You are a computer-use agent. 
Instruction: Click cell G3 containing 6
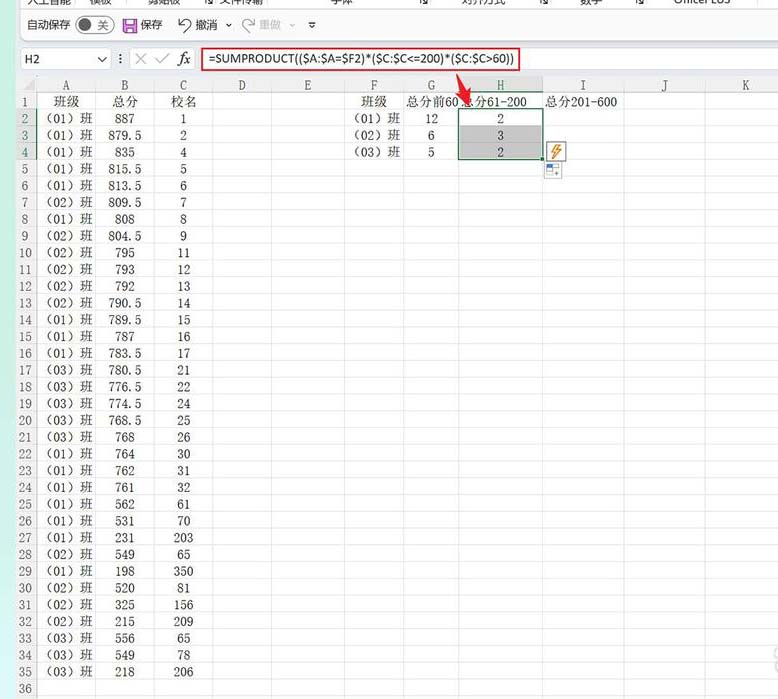tap(431, 135)
